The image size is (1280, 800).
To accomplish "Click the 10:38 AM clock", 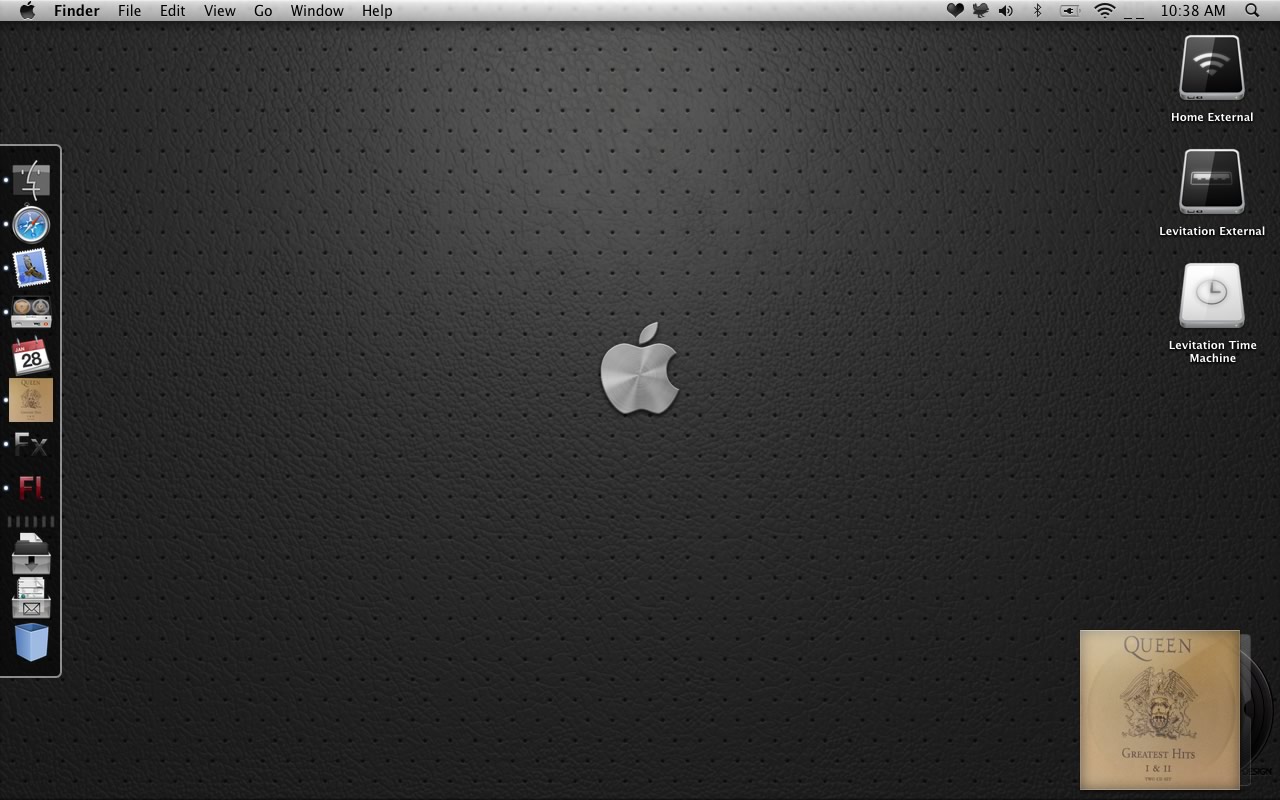I will point(1193,10).
